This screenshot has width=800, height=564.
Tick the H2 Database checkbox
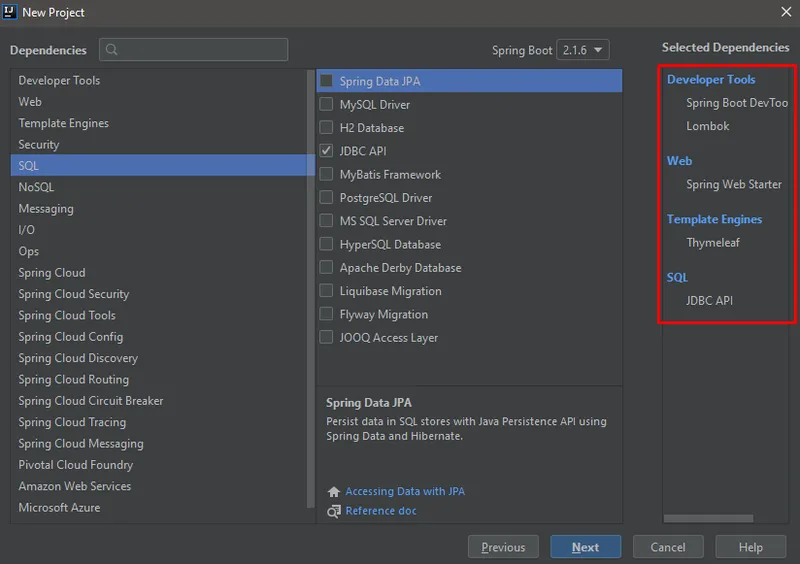coord(326,127)
